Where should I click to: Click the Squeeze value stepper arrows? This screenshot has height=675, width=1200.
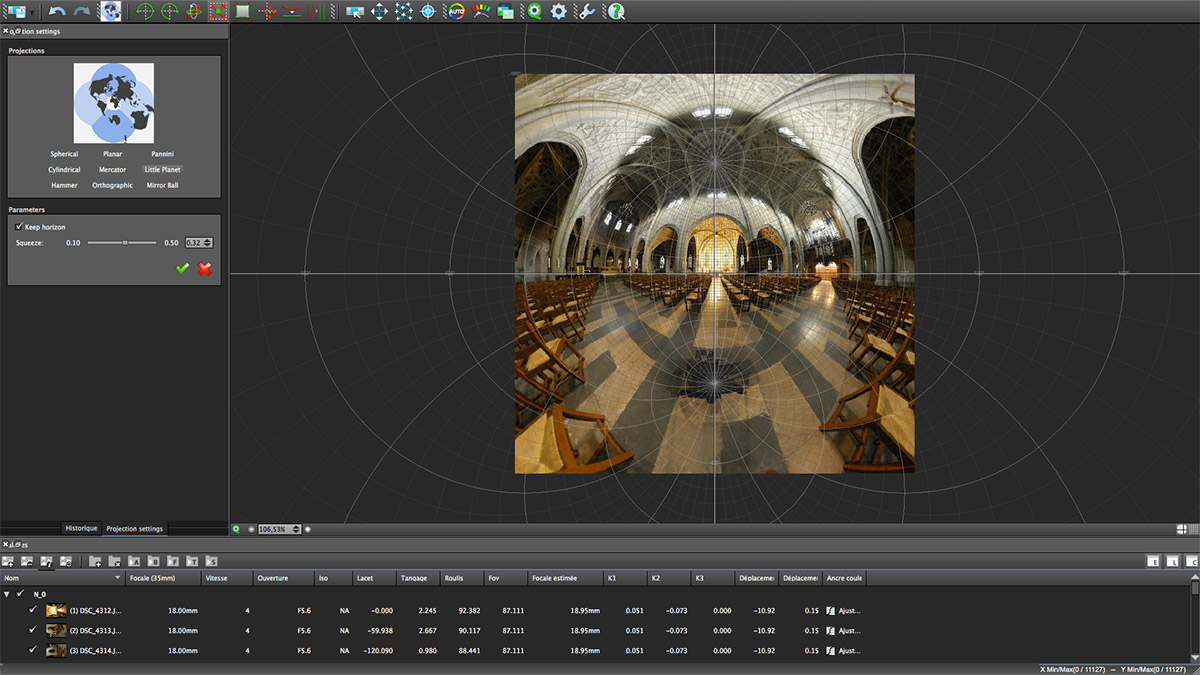[208, 243]
